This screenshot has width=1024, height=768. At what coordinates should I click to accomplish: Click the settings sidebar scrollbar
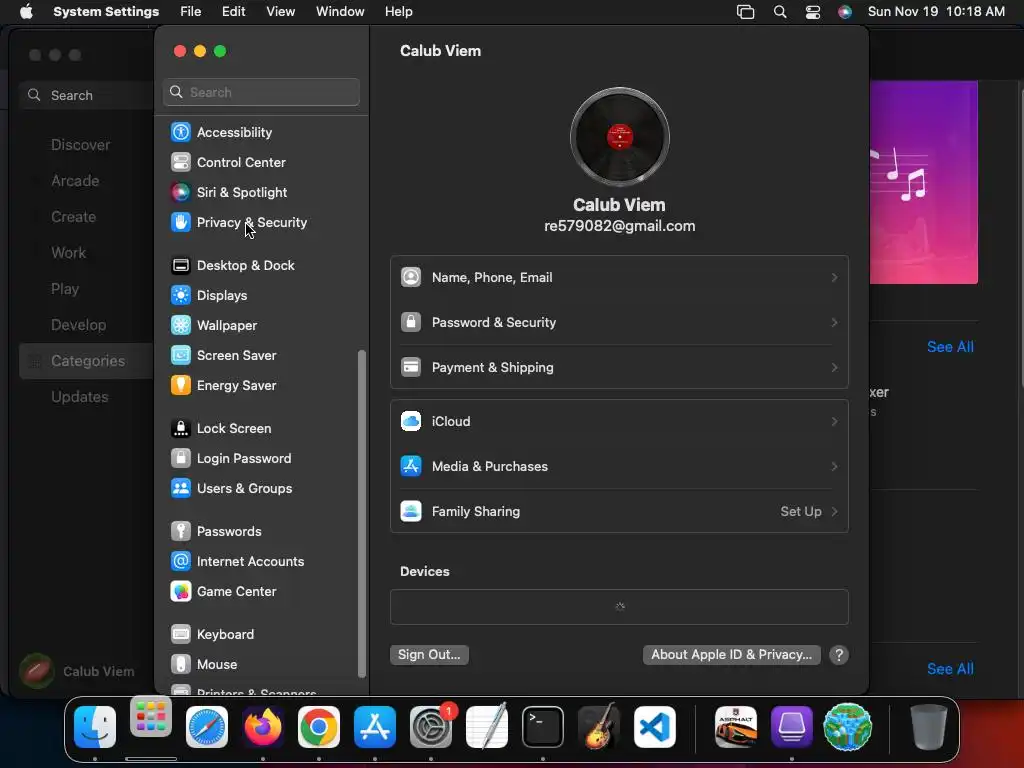[x=362, y=514]
